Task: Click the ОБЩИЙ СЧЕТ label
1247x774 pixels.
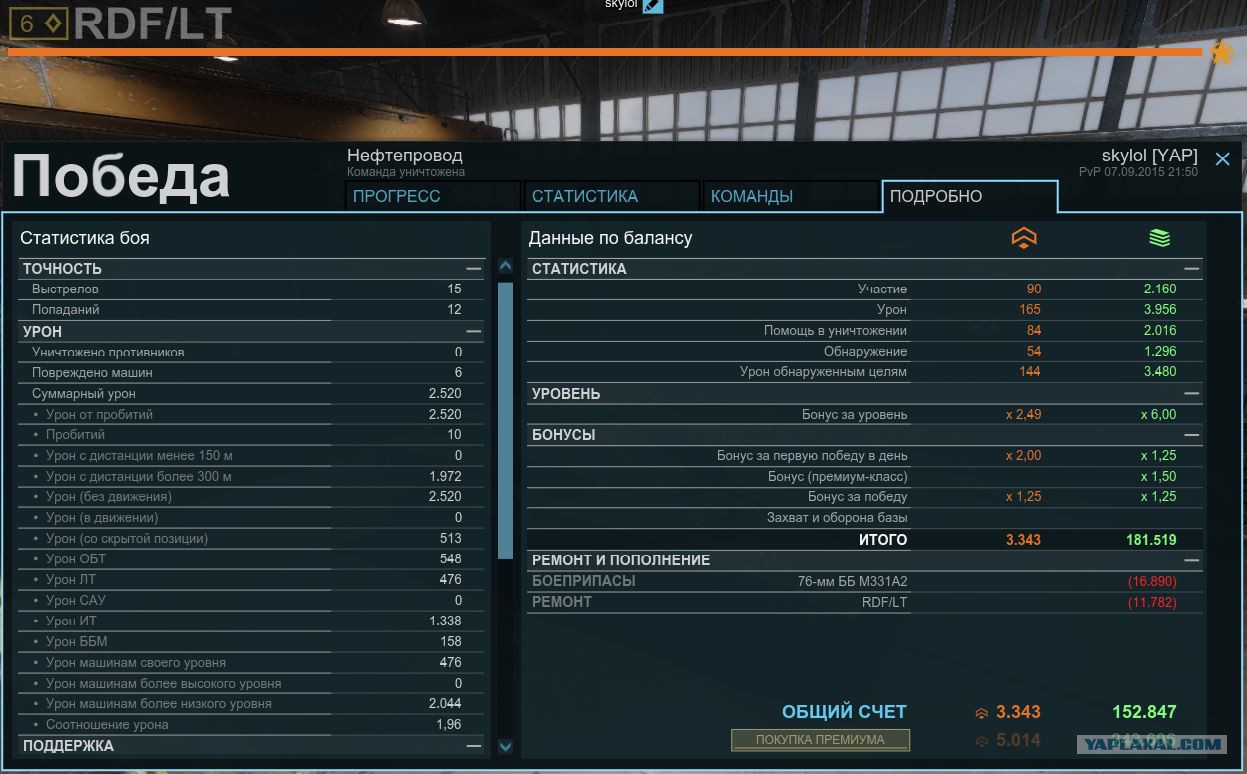Action: (x=844, y=712)
